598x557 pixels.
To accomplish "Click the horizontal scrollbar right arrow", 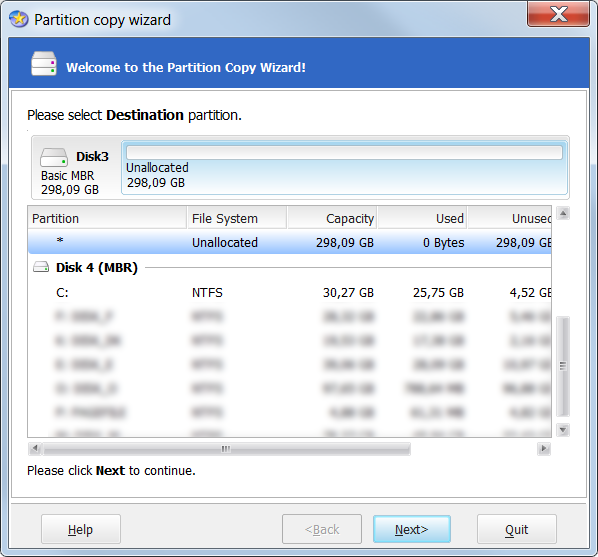I will (x=543, y=448).
